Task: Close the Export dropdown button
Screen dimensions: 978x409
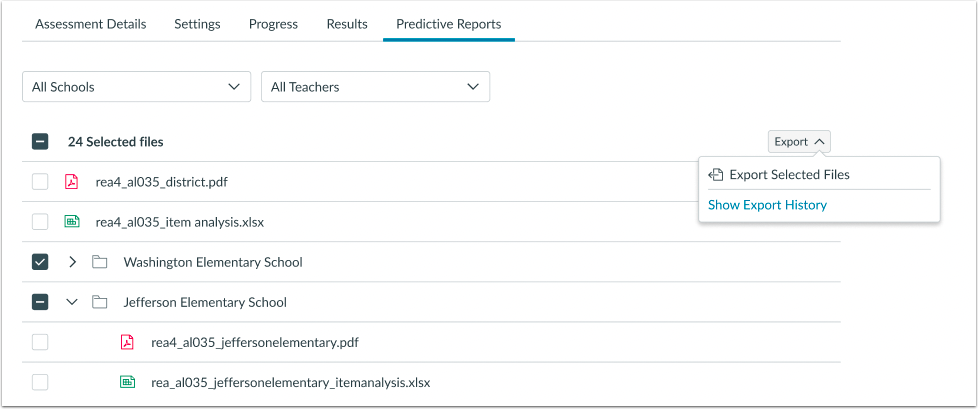Action: pyautogui.click(x=799, y=142)
